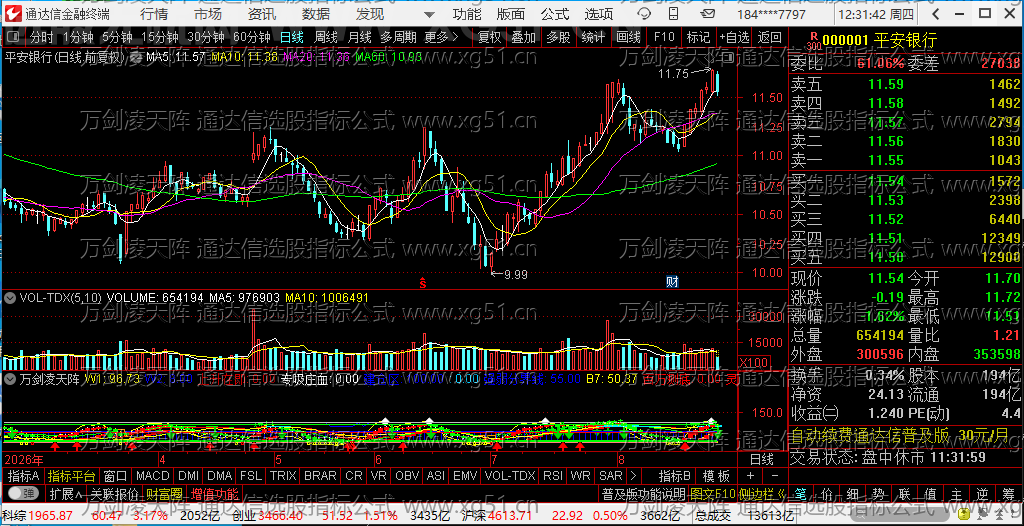Open the customer service headset icon
The width and height of the screenshot is (1024, 526).
point(644,14)
